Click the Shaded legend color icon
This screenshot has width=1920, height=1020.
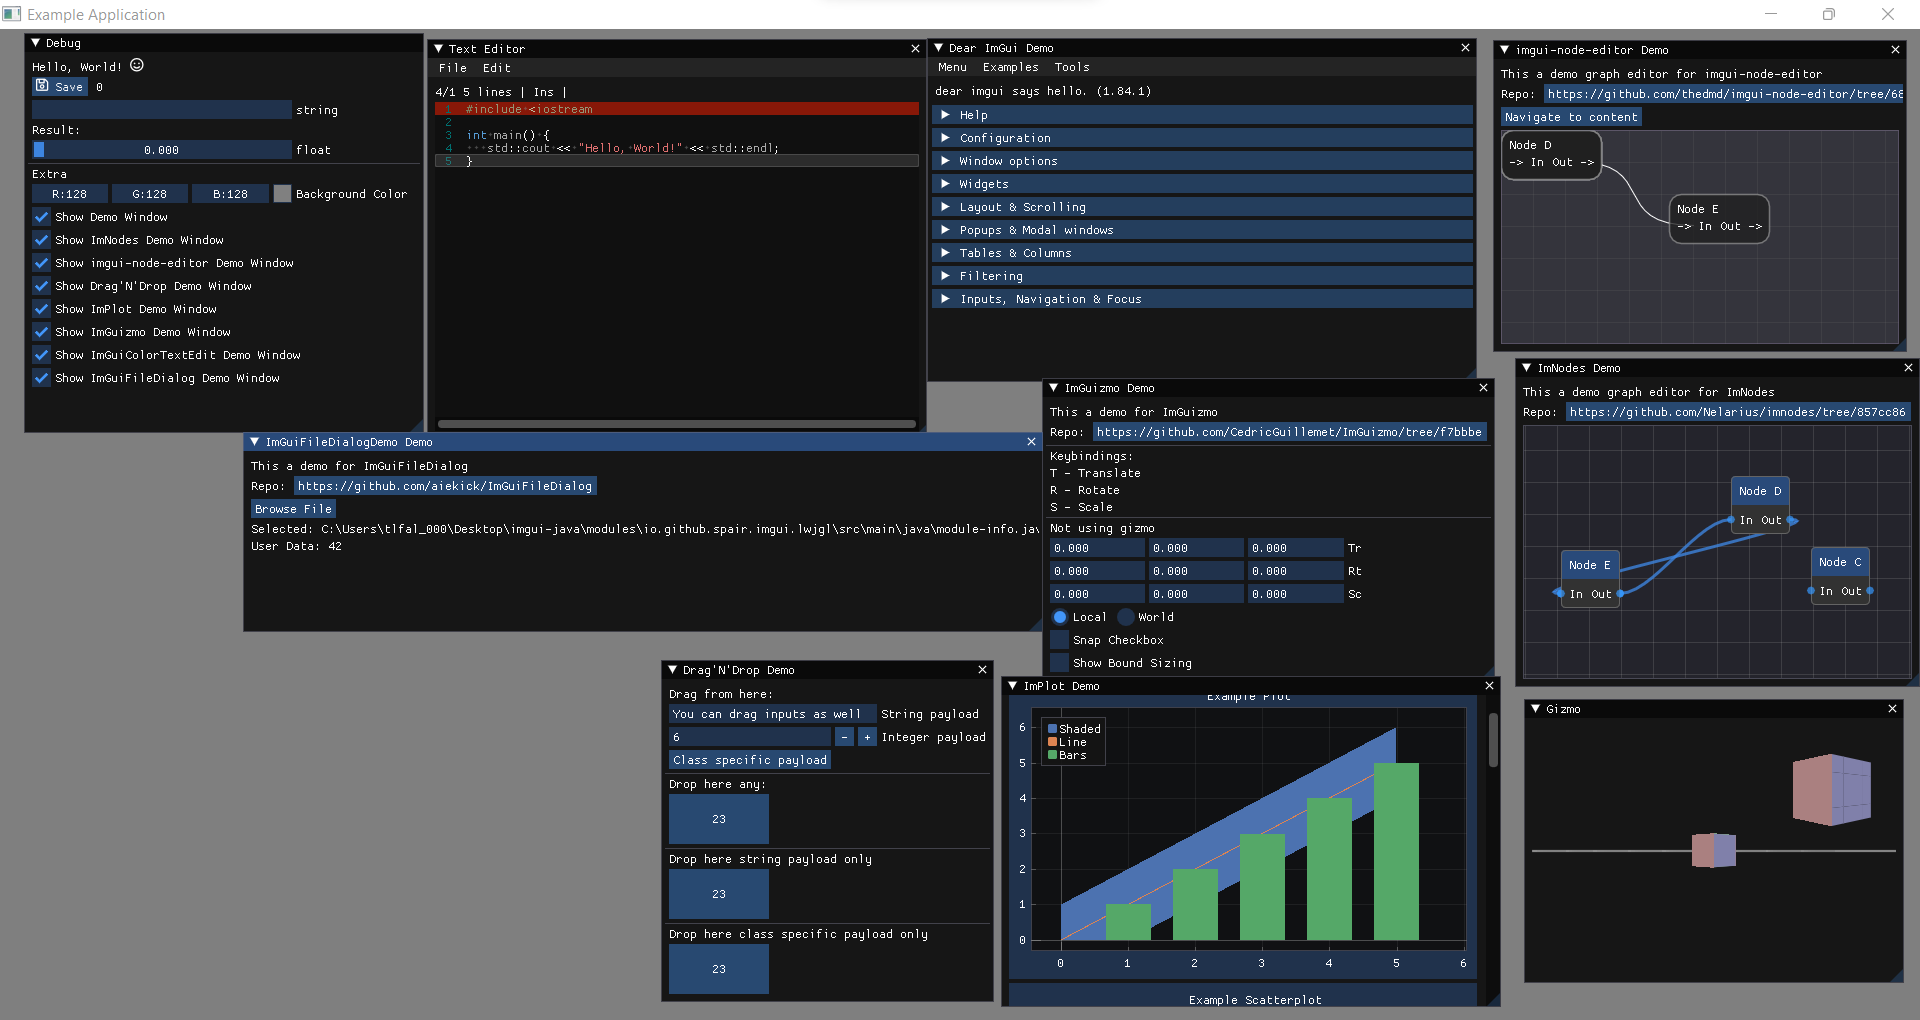(1052, 729)
